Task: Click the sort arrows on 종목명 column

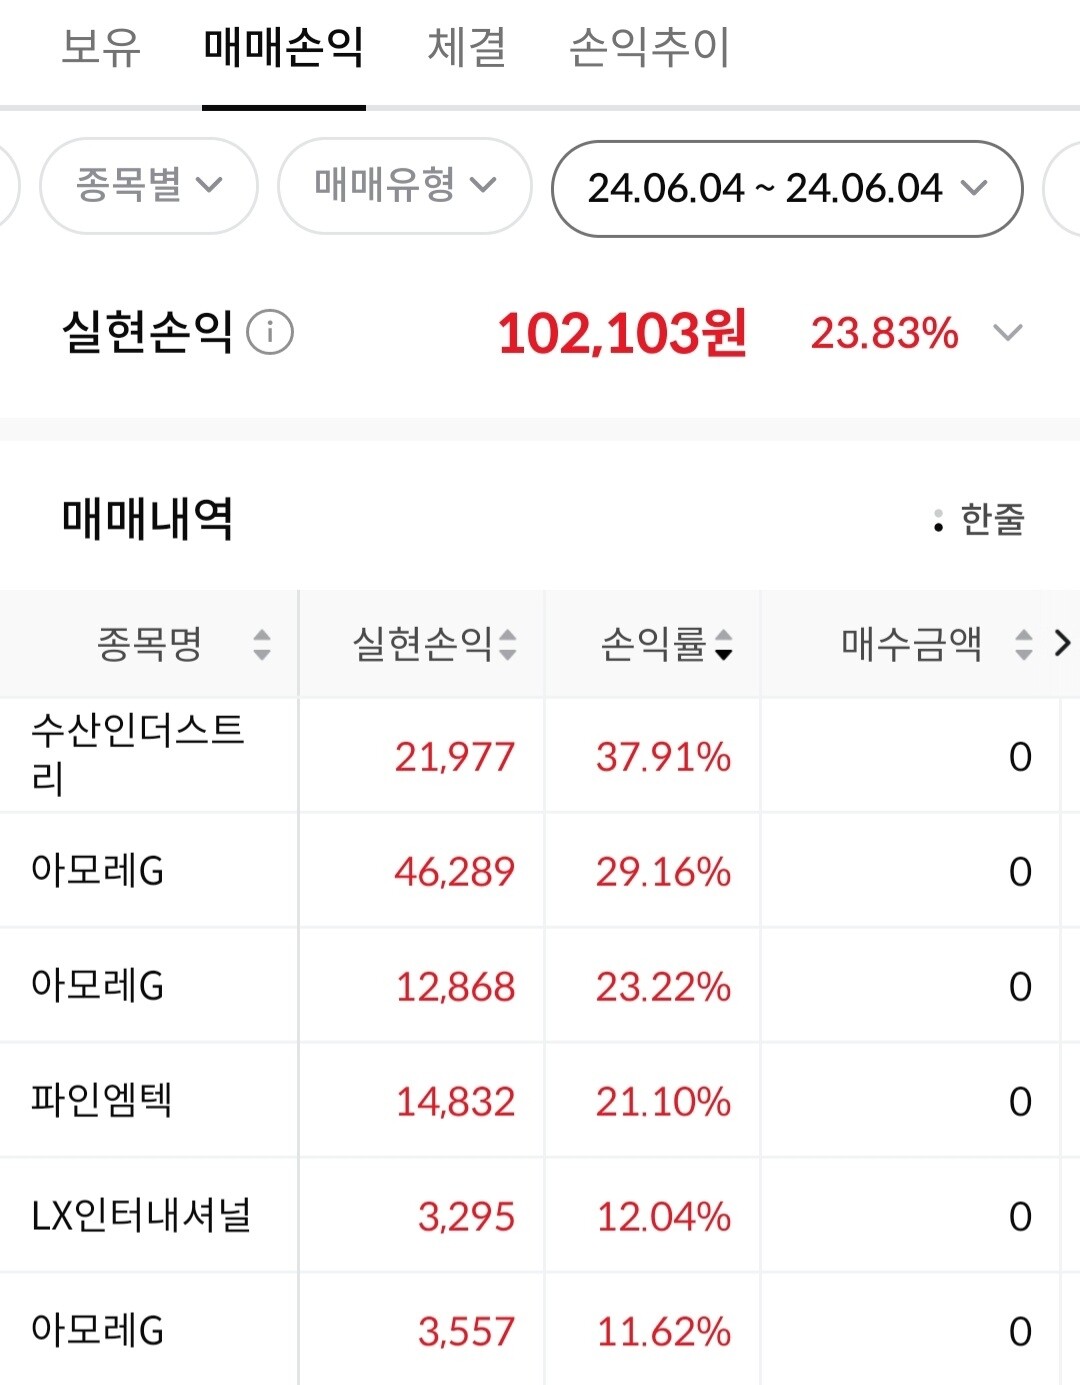Action: pyautogui.click(x=262, y=647)
